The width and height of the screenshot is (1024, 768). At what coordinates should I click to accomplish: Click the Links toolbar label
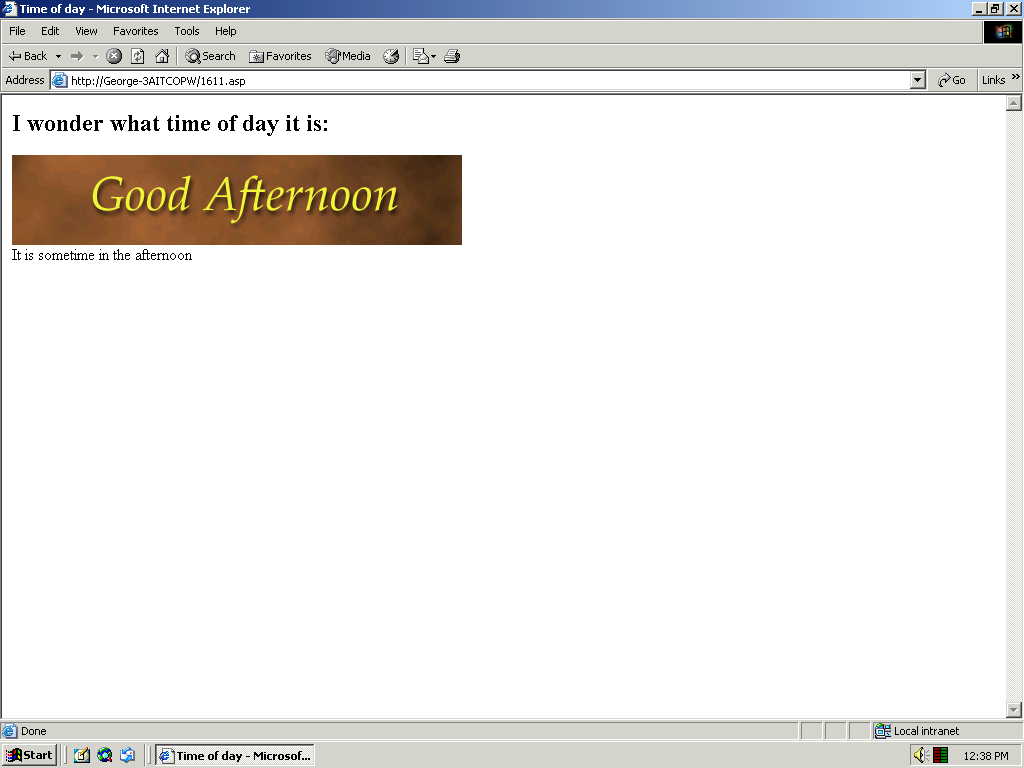993,80
